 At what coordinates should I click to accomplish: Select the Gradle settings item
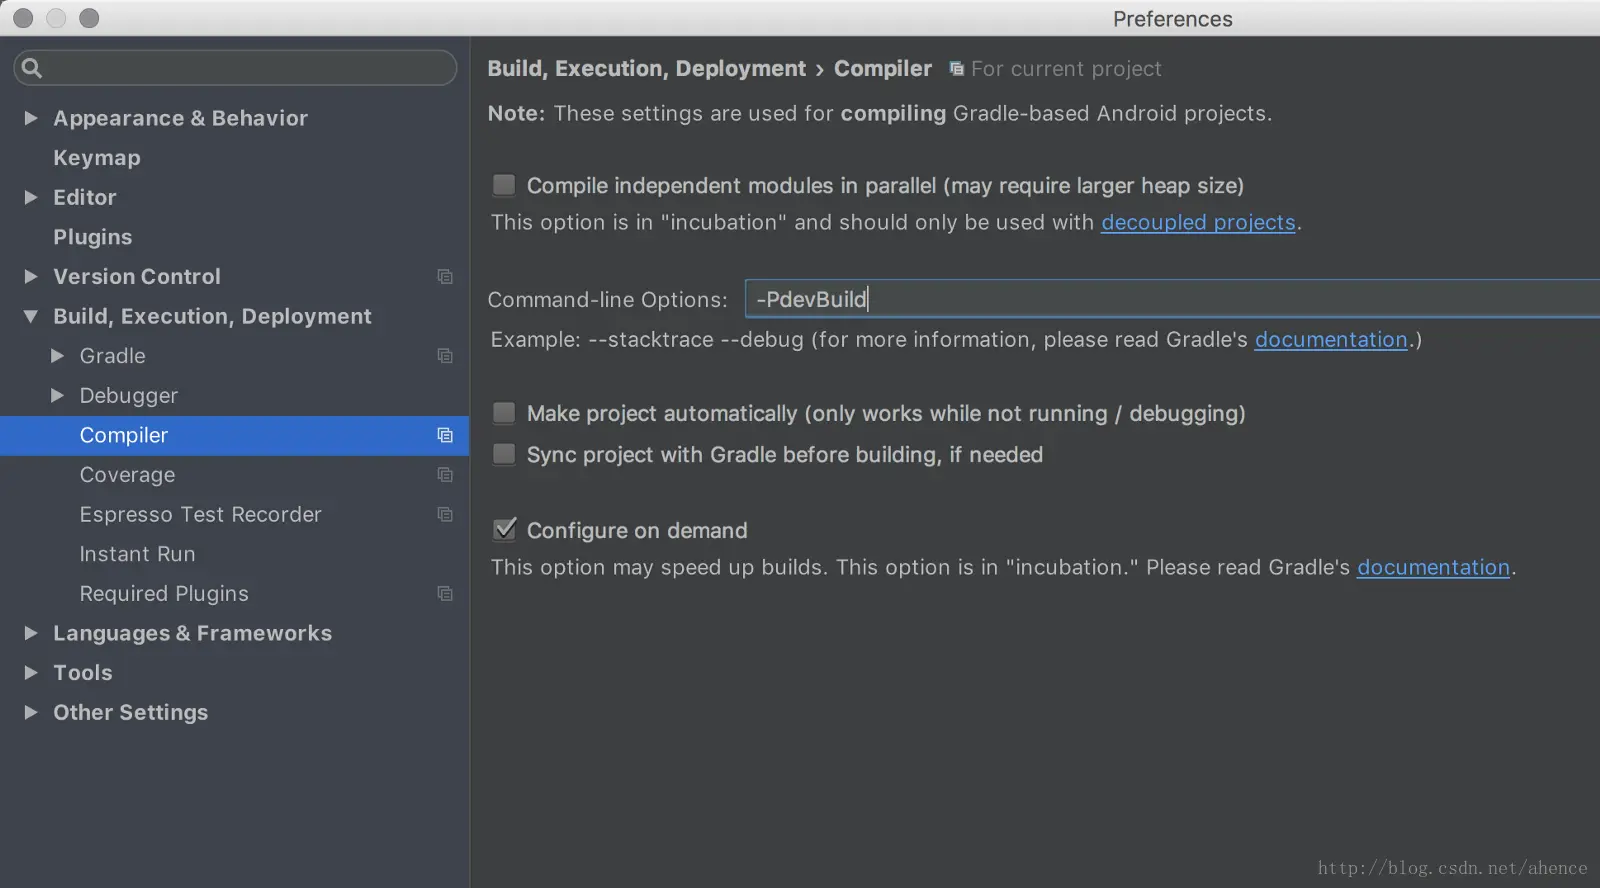(113, 356)
